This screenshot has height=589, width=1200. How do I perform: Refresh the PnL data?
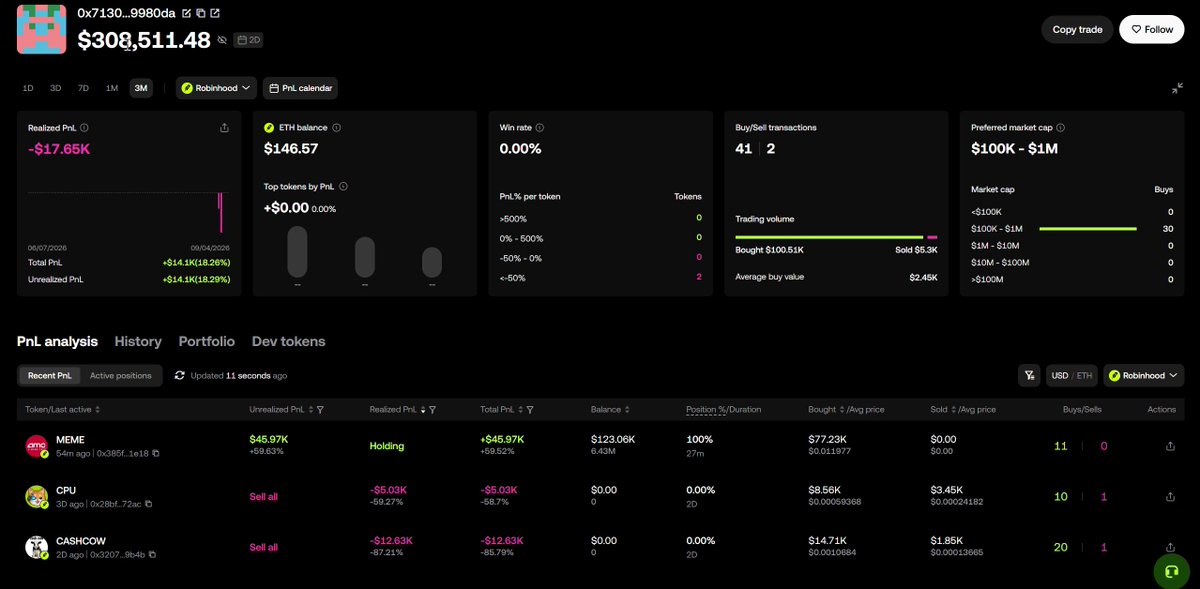pyautogui.click(x=179, y=375)
